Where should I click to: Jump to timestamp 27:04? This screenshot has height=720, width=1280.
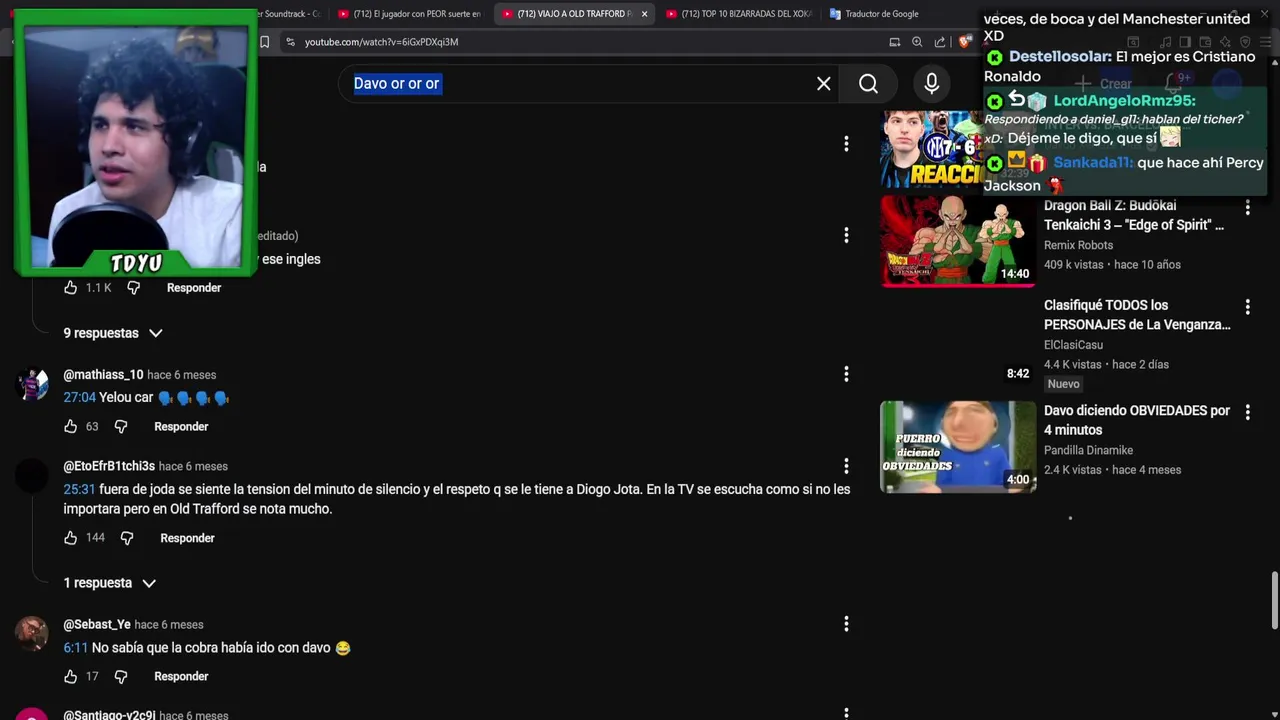tap(79, 398)
